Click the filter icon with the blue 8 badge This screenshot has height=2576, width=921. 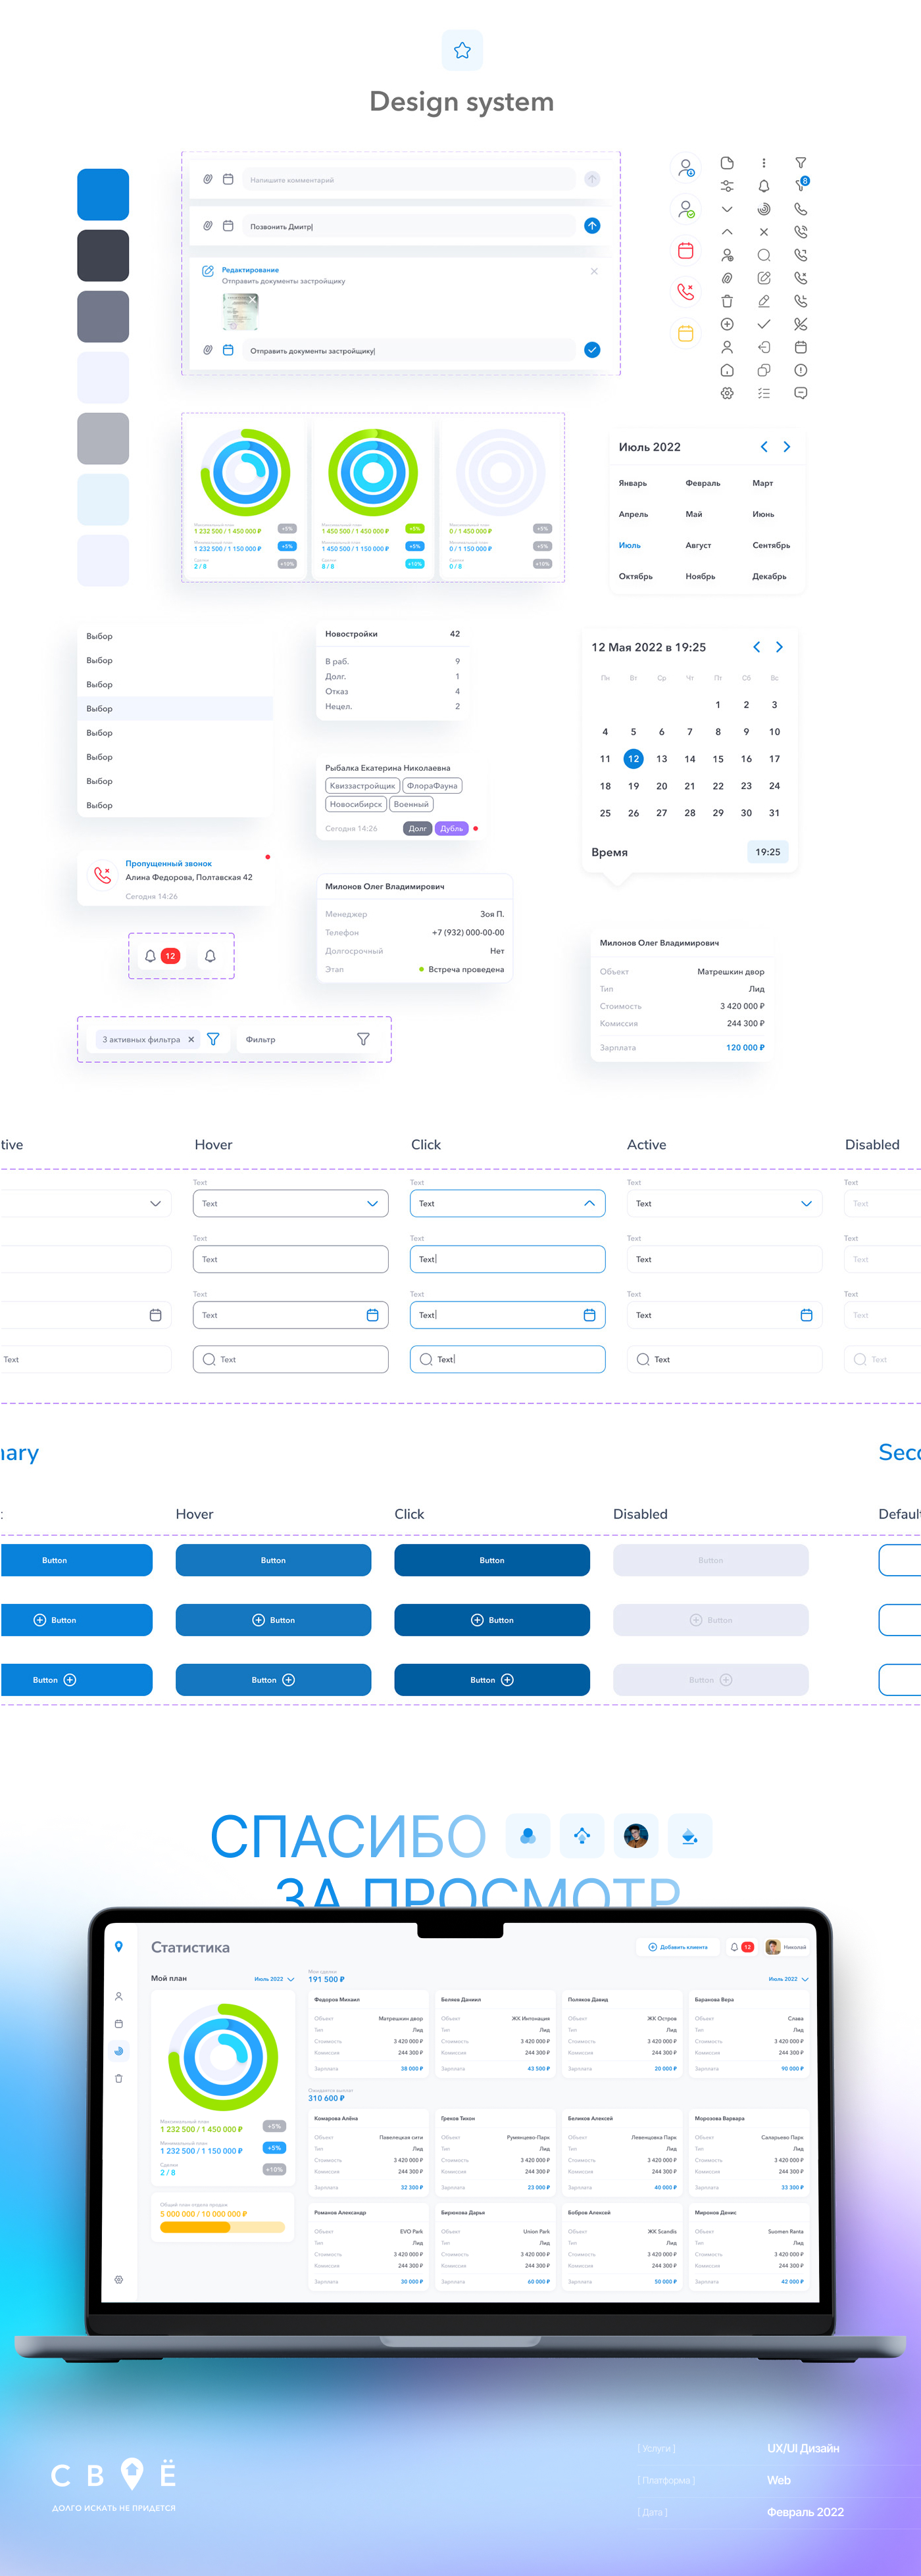(802, 184)
